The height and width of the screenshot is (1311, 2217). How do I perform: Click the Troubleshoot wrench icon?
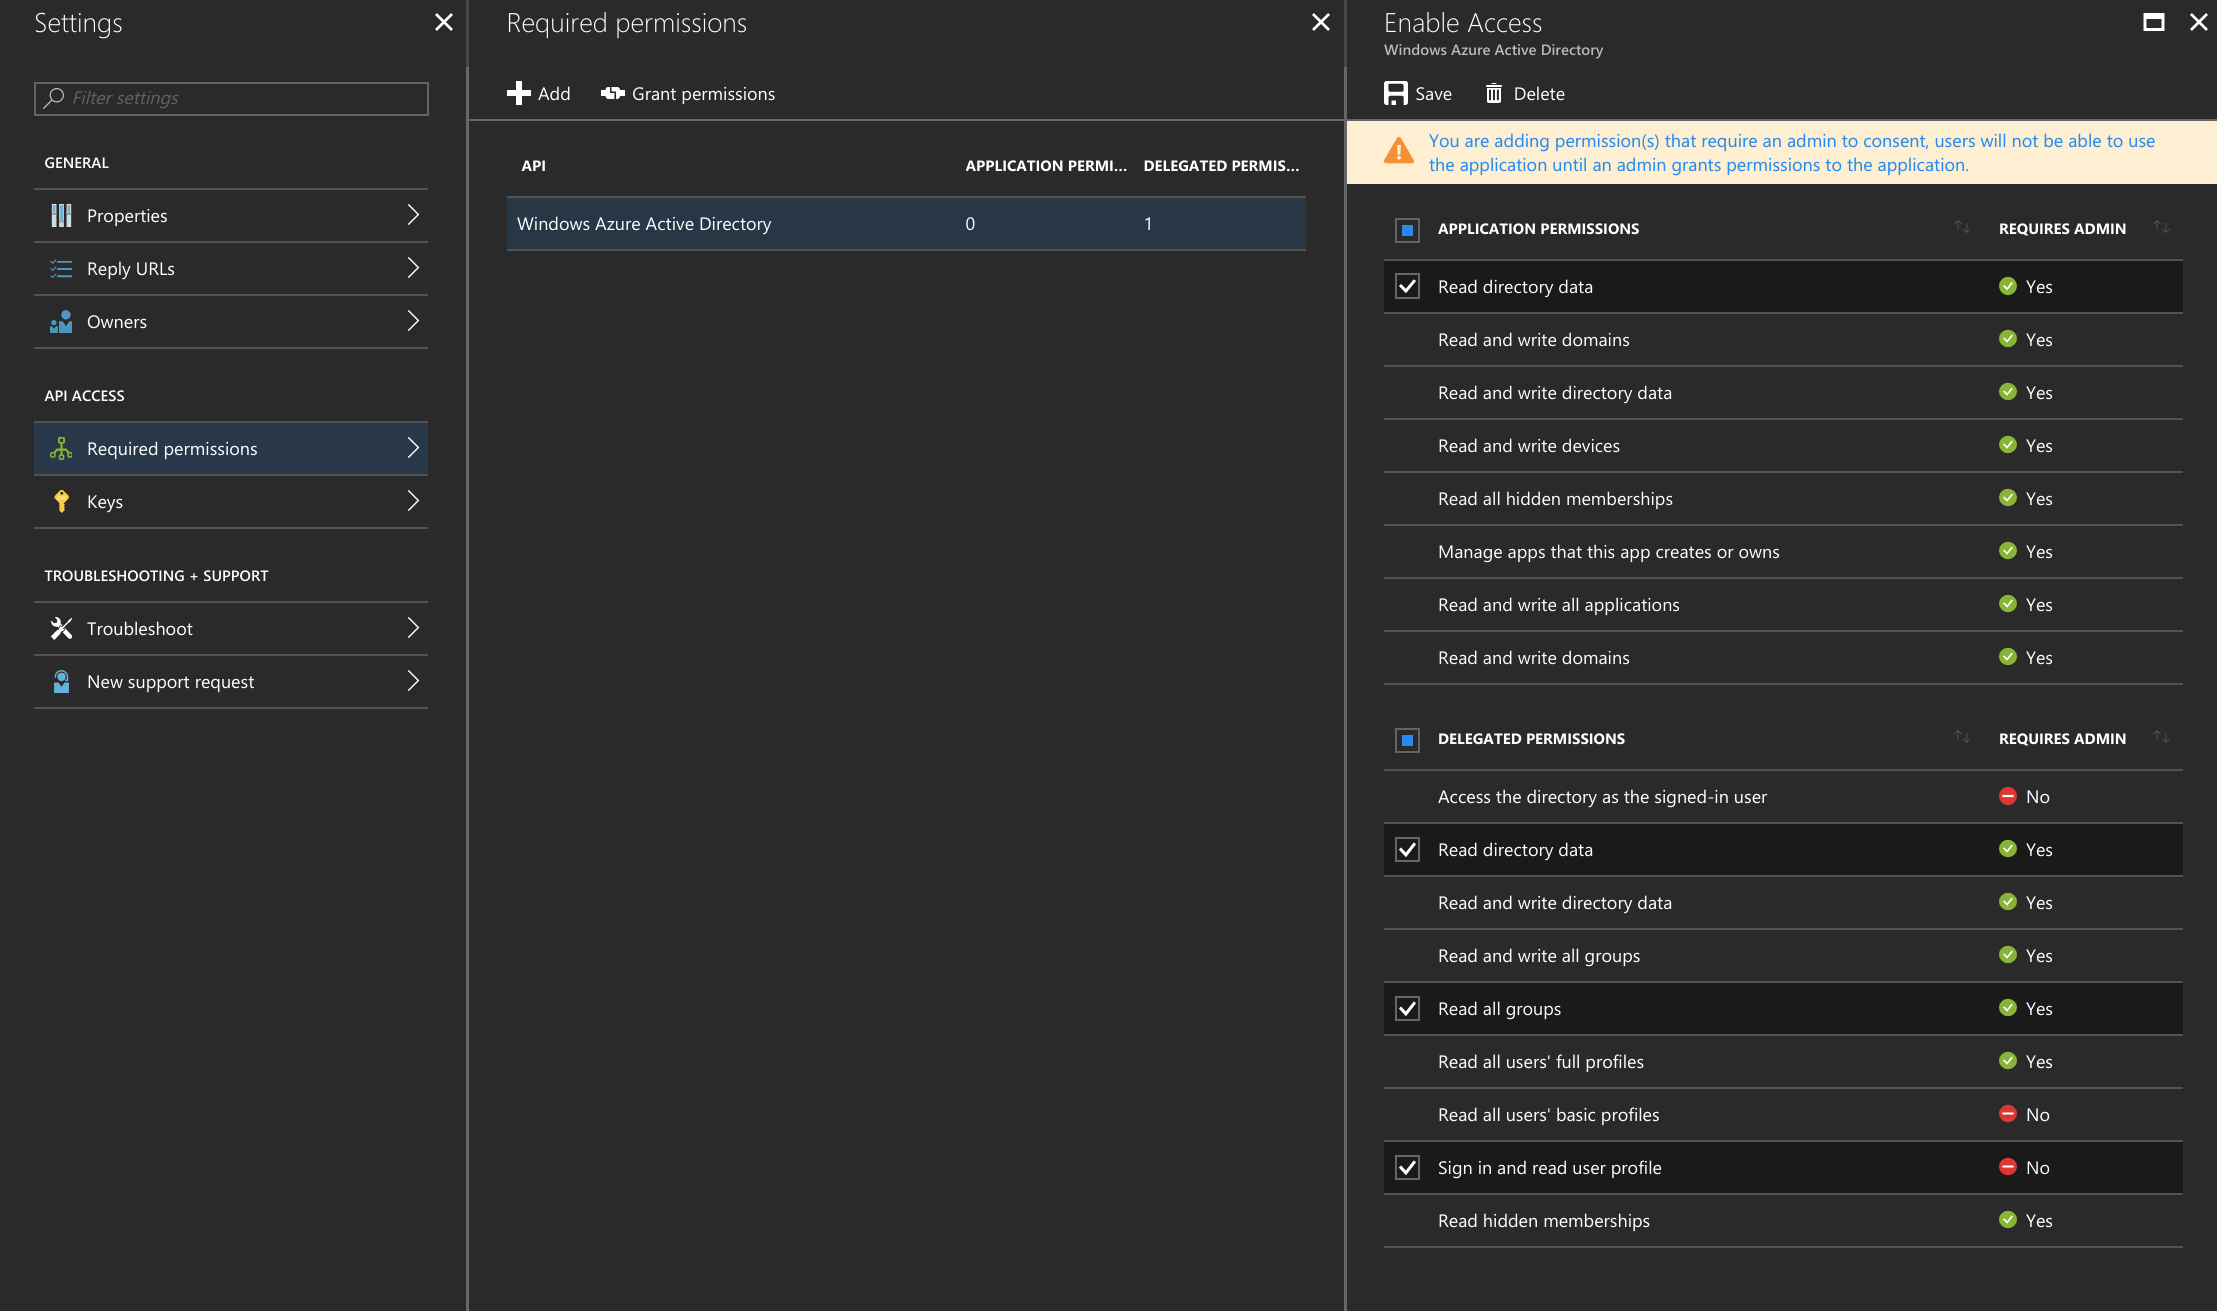click(x=61, y=628)
